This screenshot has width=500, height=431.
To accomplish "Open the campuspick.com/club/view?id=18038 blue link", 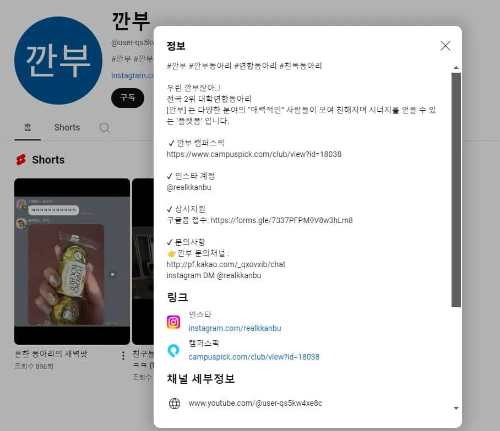I will (254, 357).
